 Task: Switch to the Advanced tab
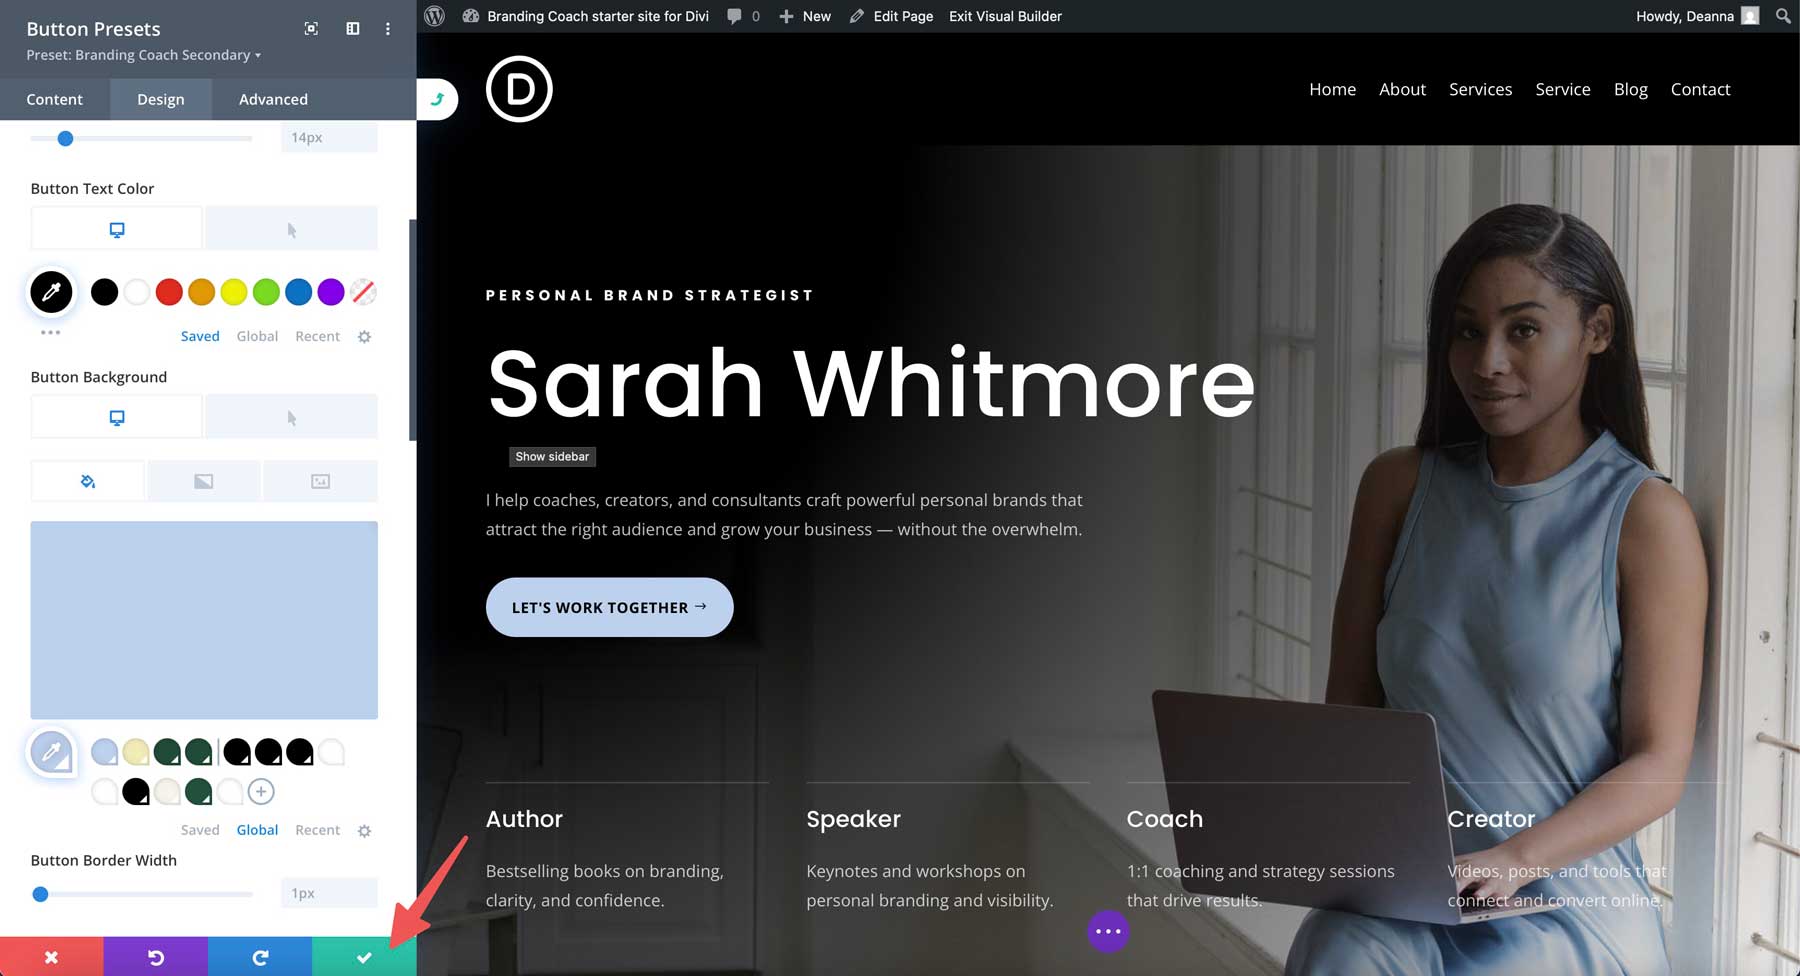(272, 99)
